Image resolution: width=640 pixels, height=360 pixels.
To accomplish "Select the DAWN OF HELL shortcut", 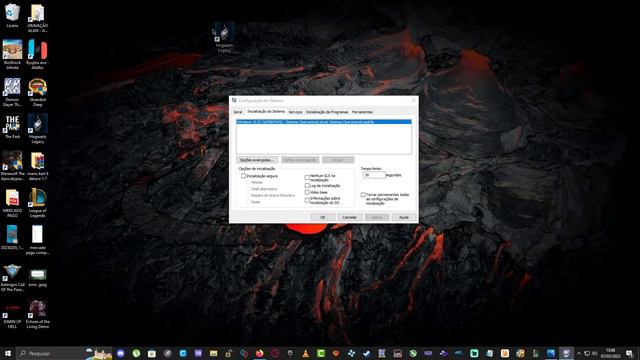I will [12, 315].
